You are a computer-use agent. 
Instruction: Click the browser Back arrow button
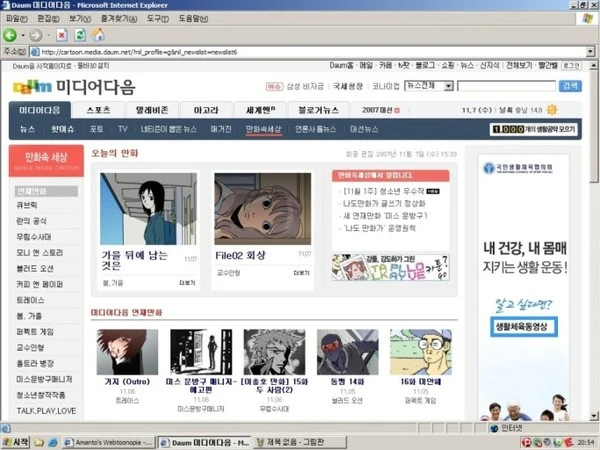point(10,35)
